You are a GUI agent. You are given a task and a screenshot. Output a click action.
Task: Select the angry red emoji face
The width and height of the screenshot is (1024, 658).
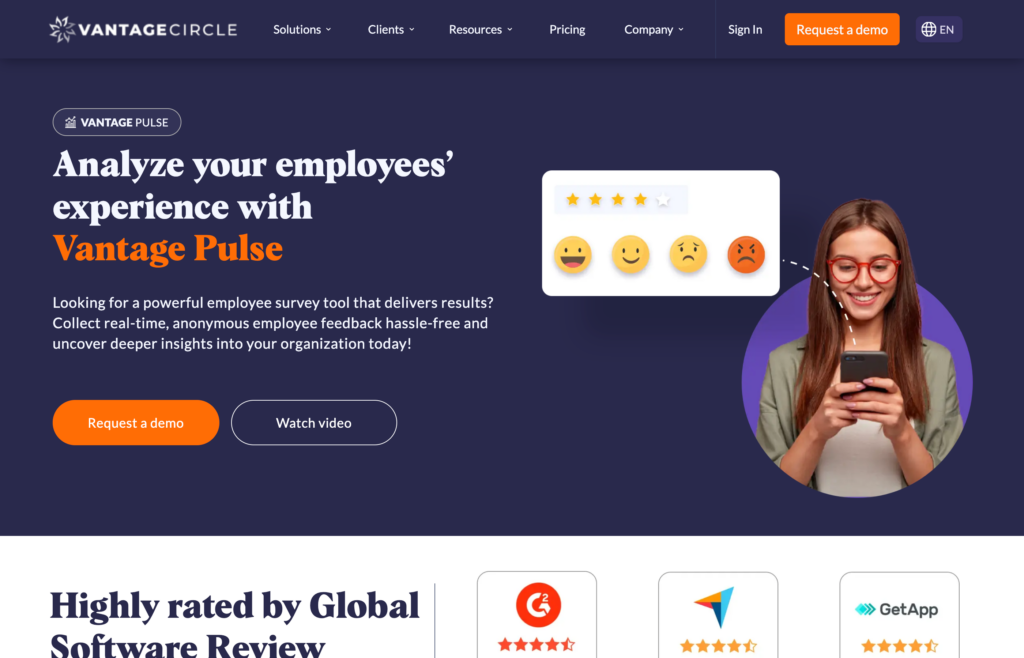[x=746, y=254]
